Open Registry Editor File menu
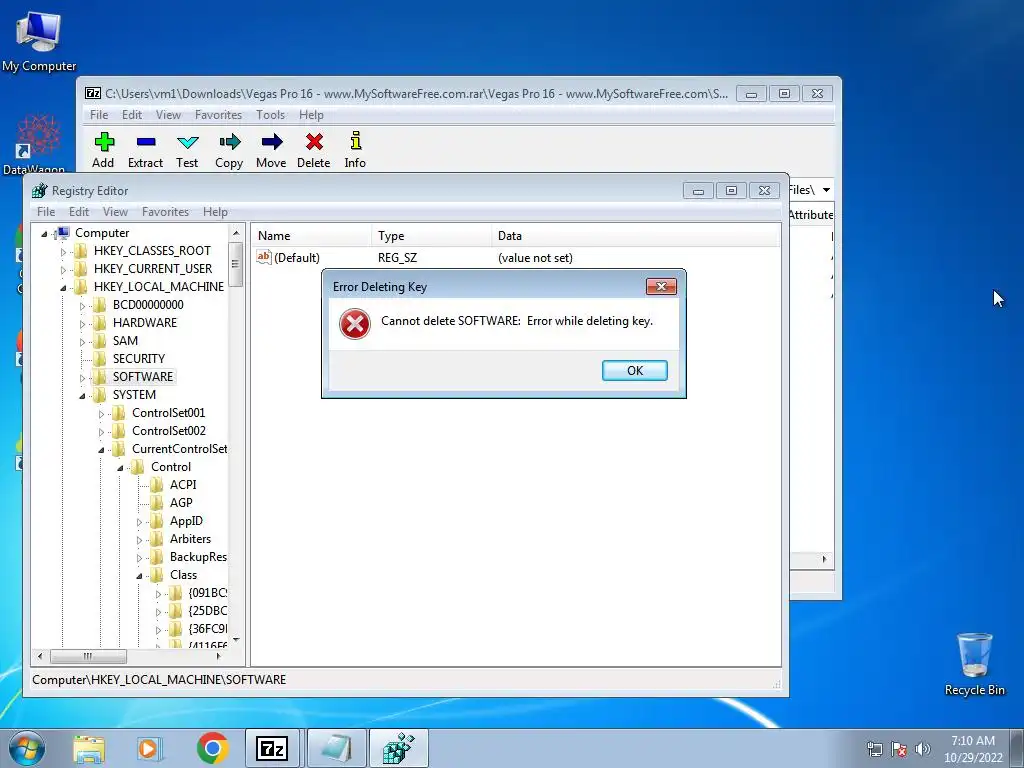Viewport: 1024px width, 768px height. [46, 212]
